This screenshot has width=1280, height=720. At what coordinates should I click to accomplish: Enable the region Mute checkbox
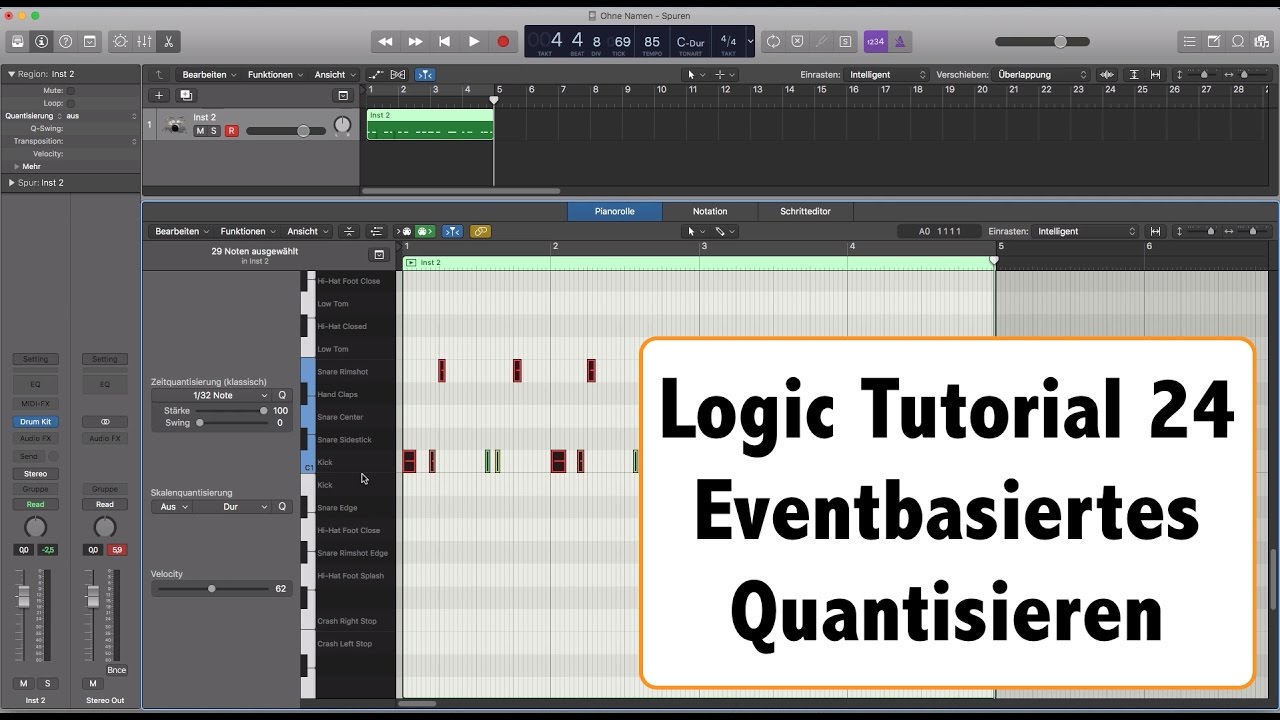(70, 90)
